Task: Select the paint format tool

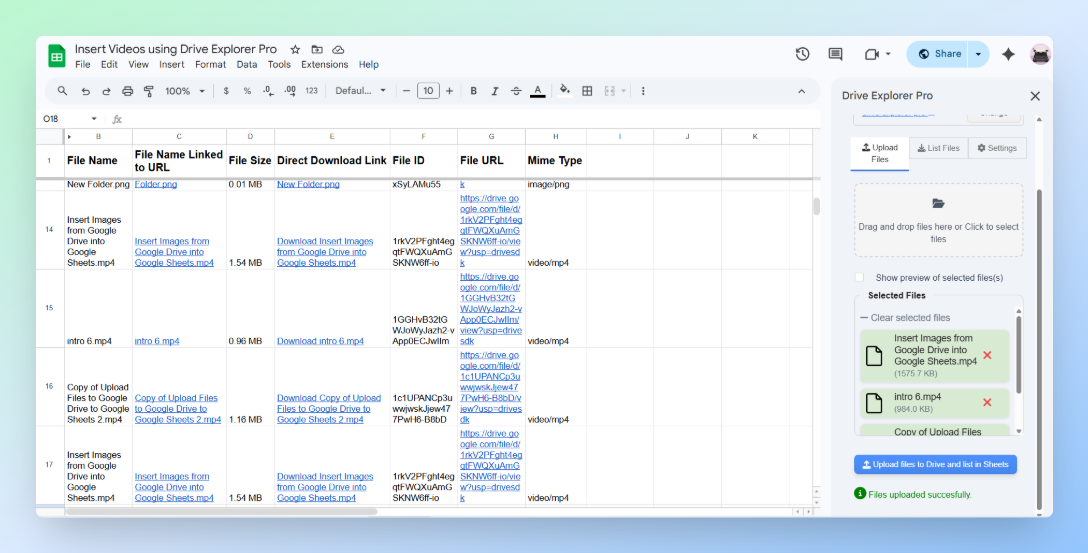Action: pos(148,91)
